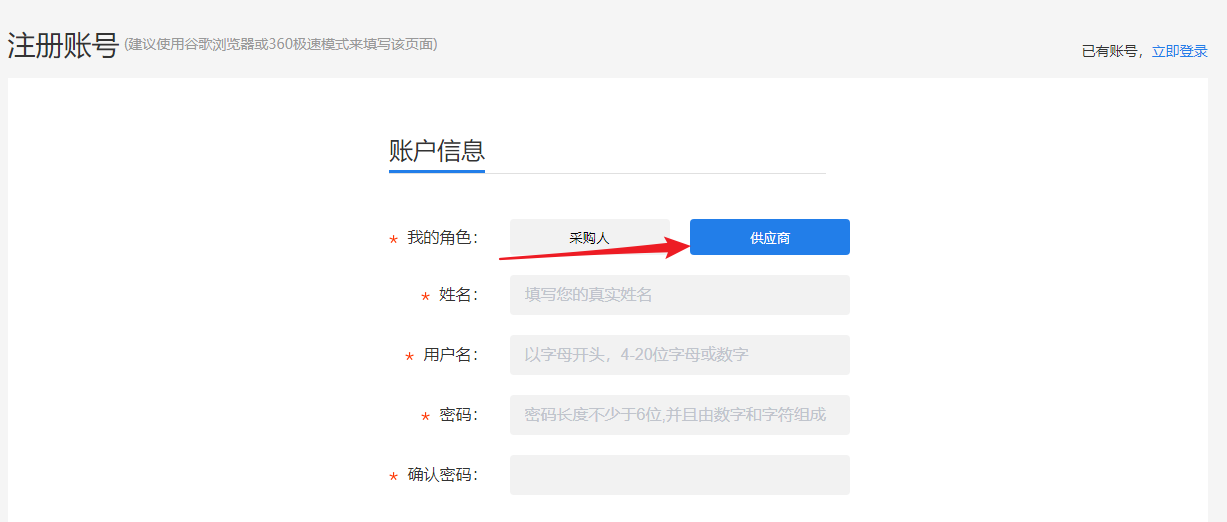This screenshot has height=522, width=1227.
Task: Click the 确认密码 field label
Action: point(441,475)
